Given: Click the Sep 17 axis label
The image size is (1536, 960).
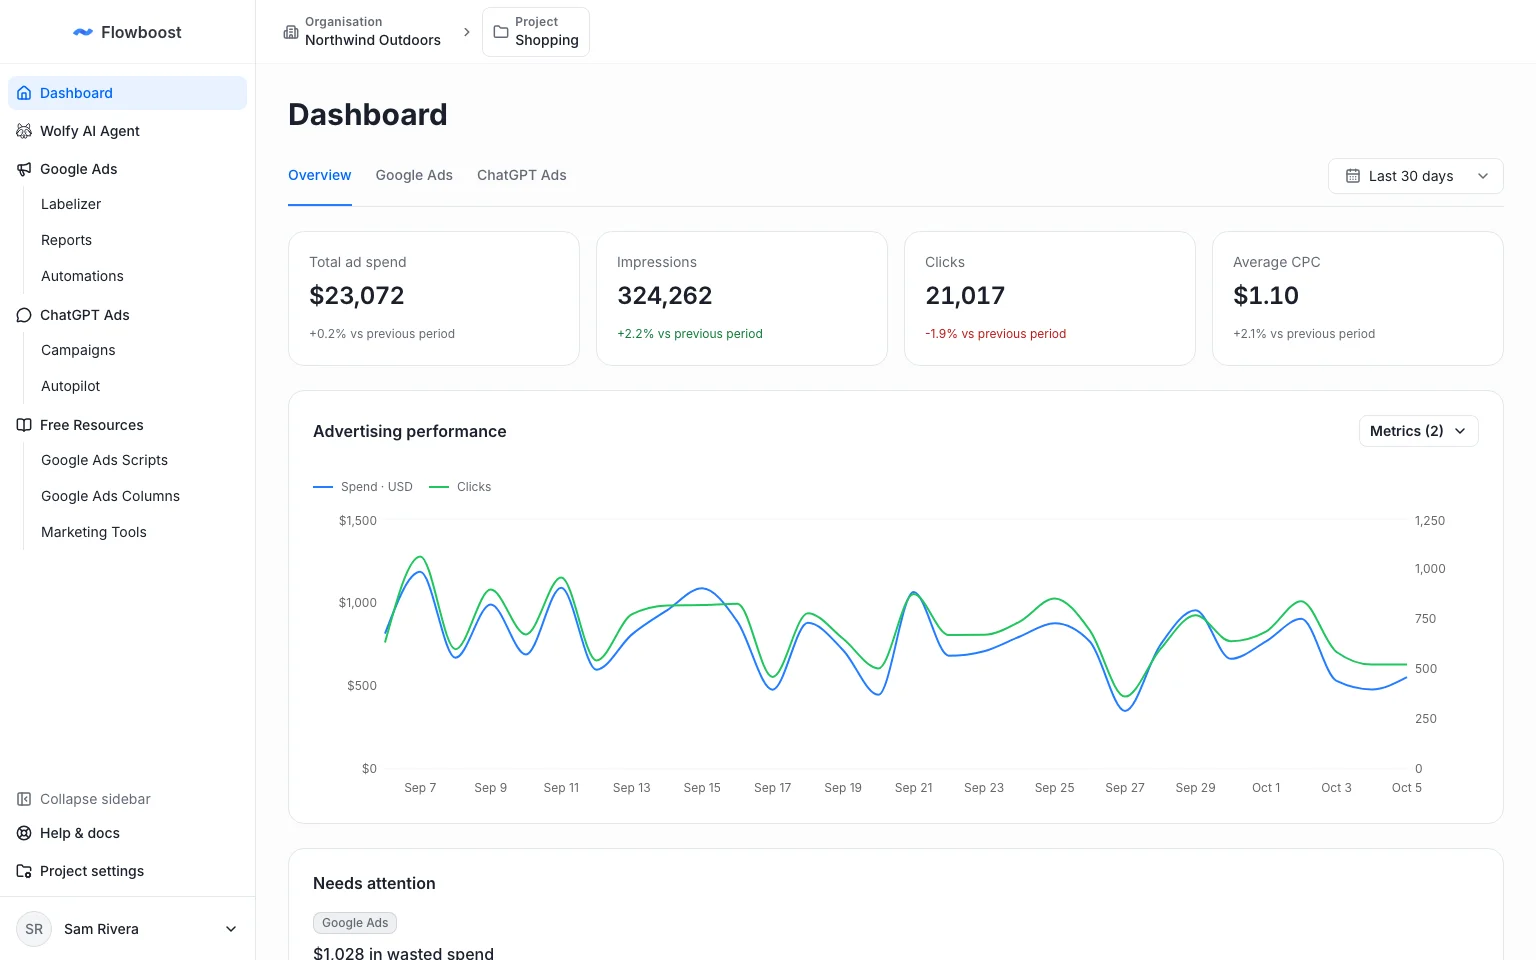Looking at the screenshot, I should [772, 788].
